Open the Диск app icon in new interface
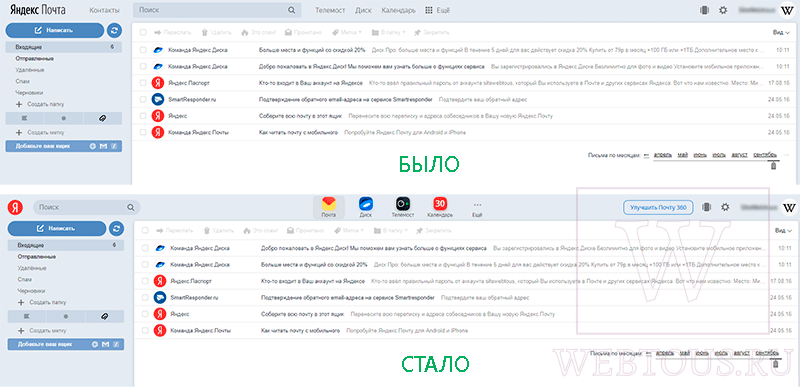Screen dimensions: 800x387 [x=366, y=208]
